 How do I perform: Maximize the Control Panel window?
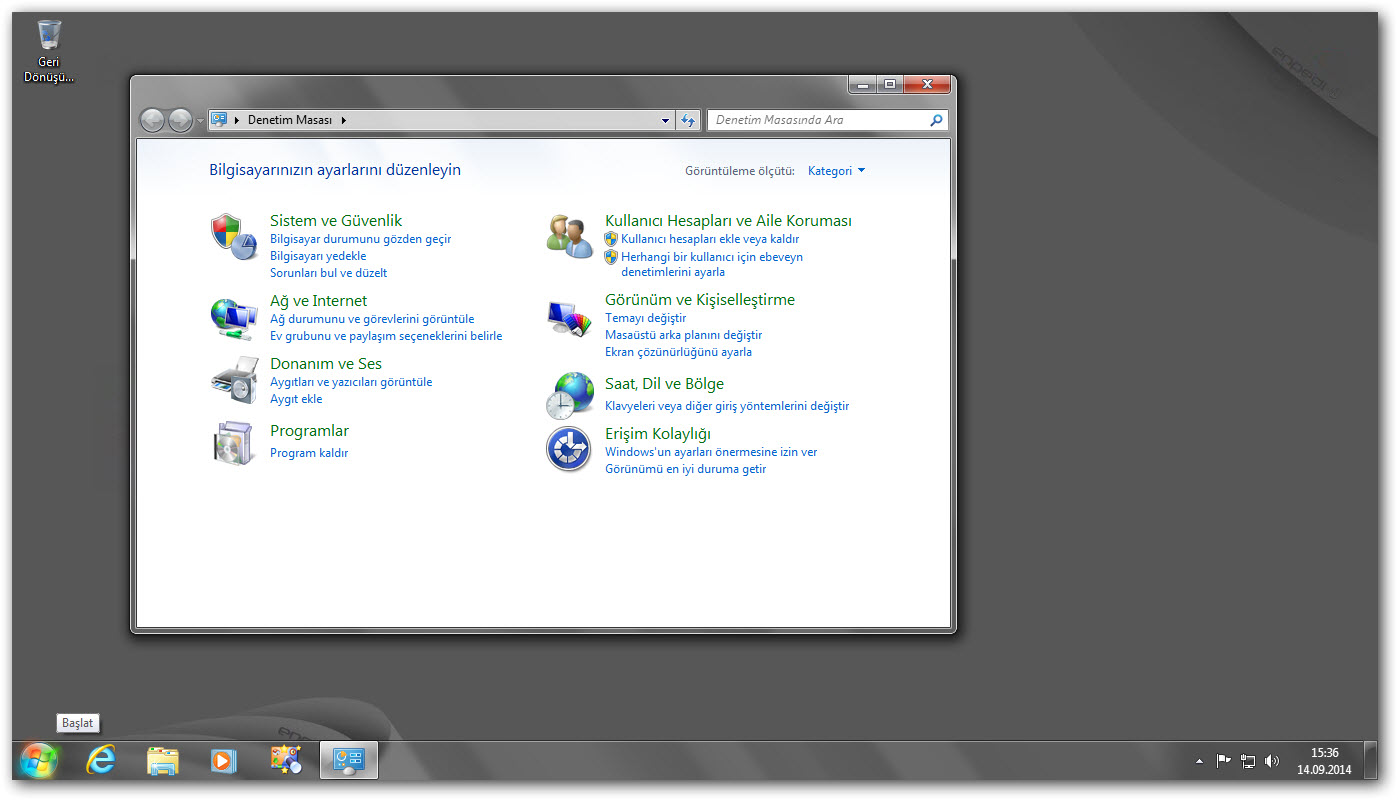tap(890, 84)
